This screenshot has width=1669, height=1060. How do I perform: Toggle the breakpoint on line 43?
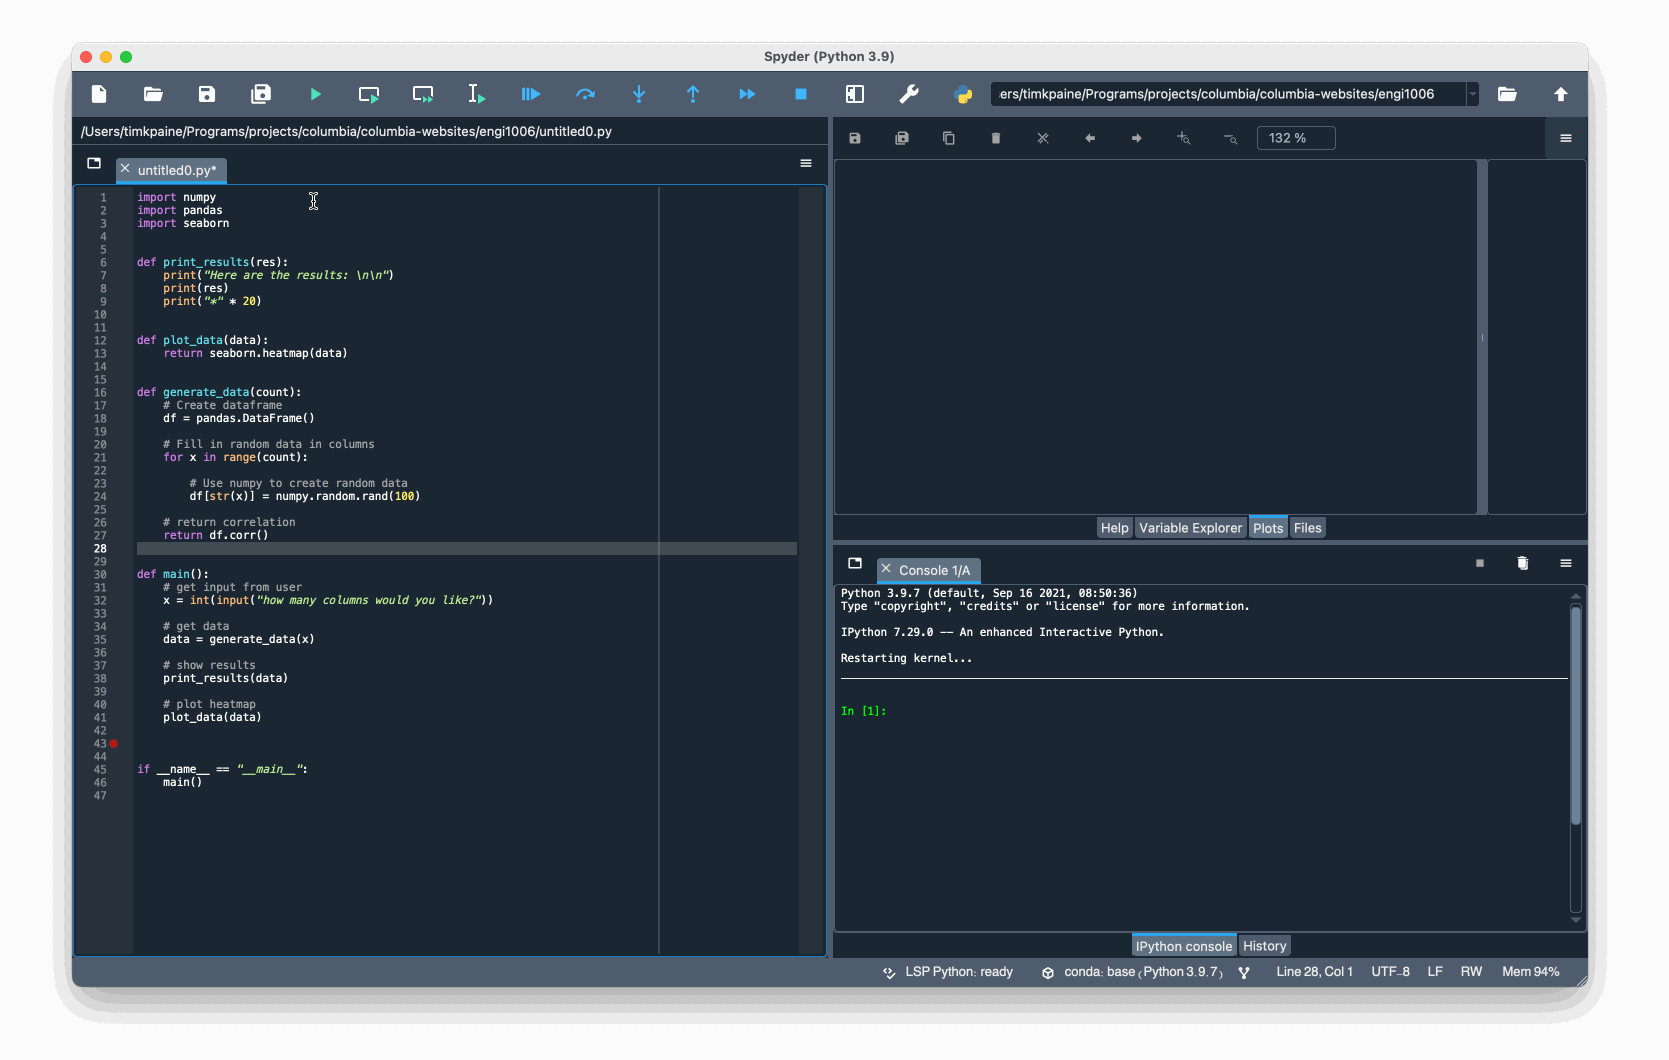click(x=114, y=744)
